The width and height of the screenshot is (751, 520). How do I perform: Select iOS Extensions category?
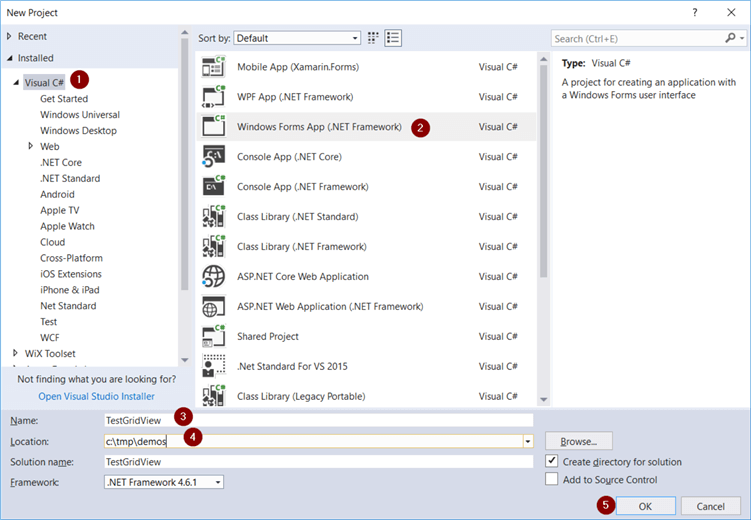point(71,274)
